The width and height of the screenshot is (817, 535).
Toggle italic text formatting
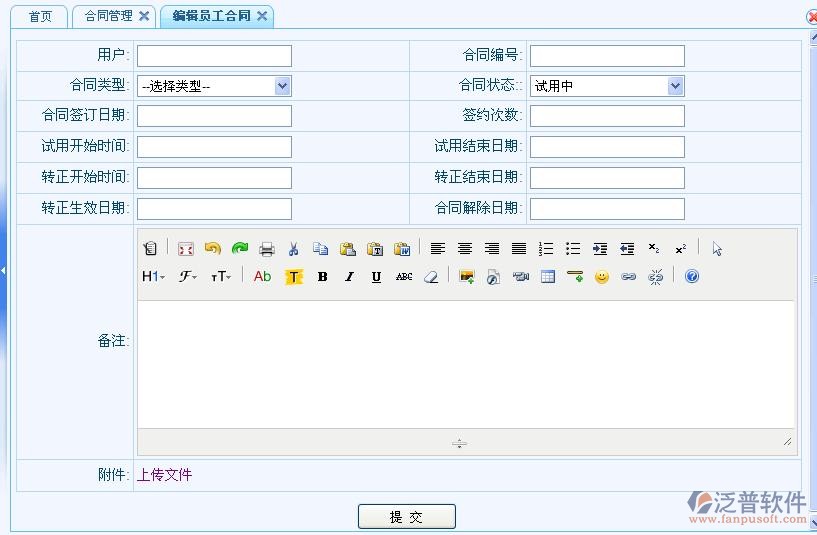tap(349, 277)
